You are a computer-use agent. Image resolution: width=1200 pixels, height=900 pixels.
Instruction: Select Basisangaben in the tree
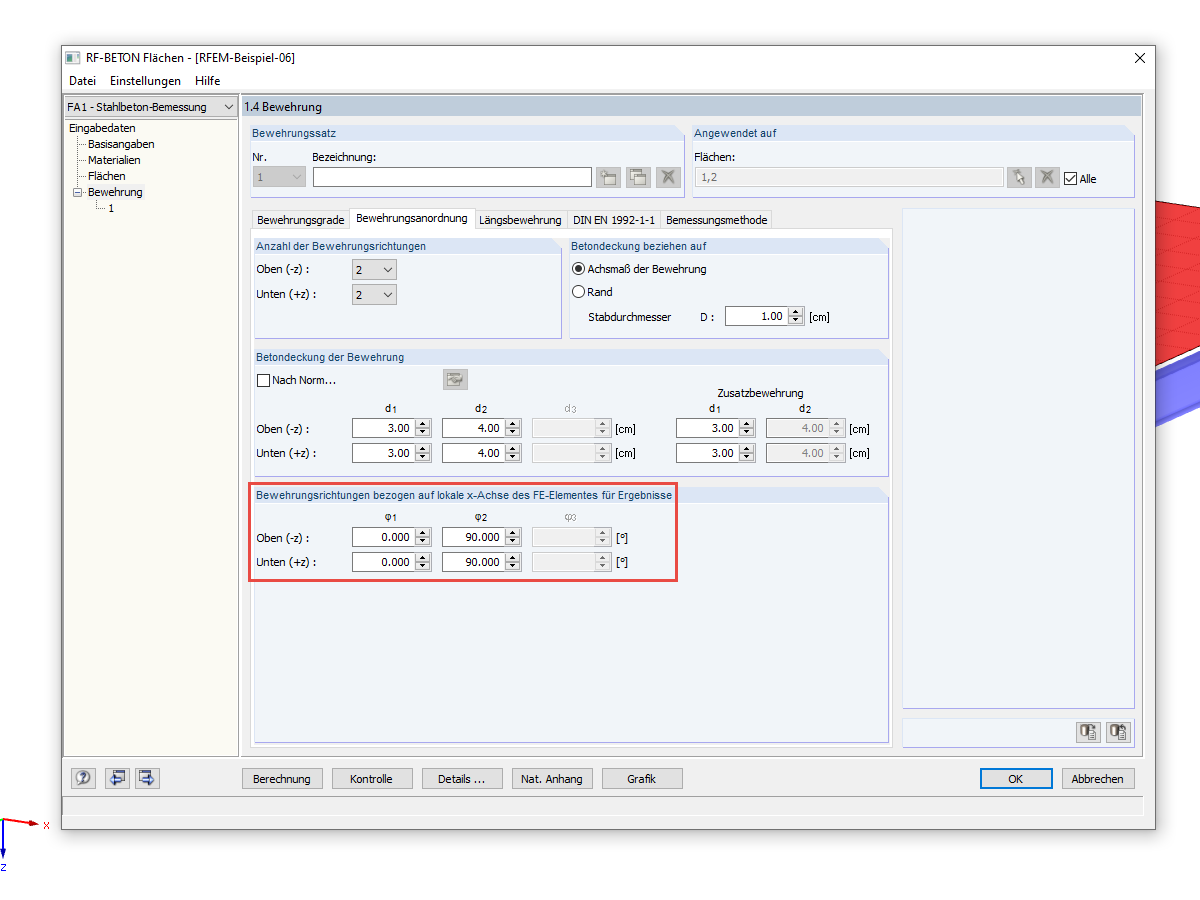tap(121, 144)
